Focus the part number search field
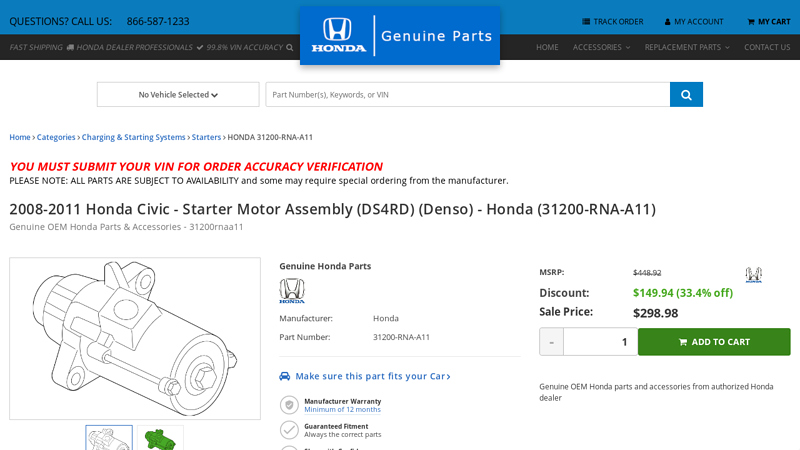This screenshot has height=450, width=800. point(467,95)
